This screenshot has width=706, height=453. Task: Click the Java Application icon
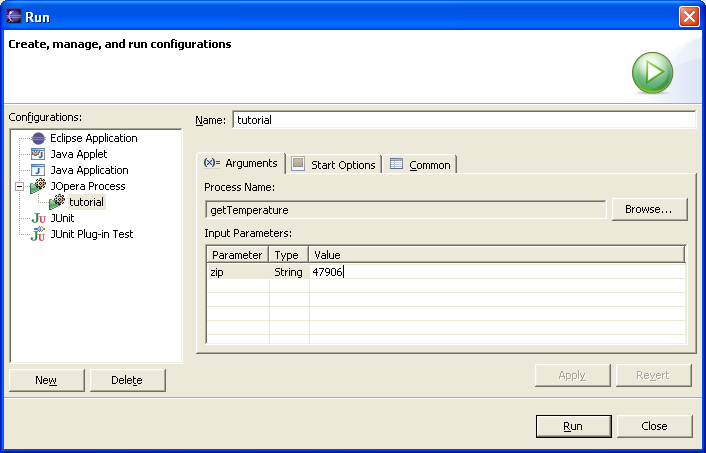point(38,170)
